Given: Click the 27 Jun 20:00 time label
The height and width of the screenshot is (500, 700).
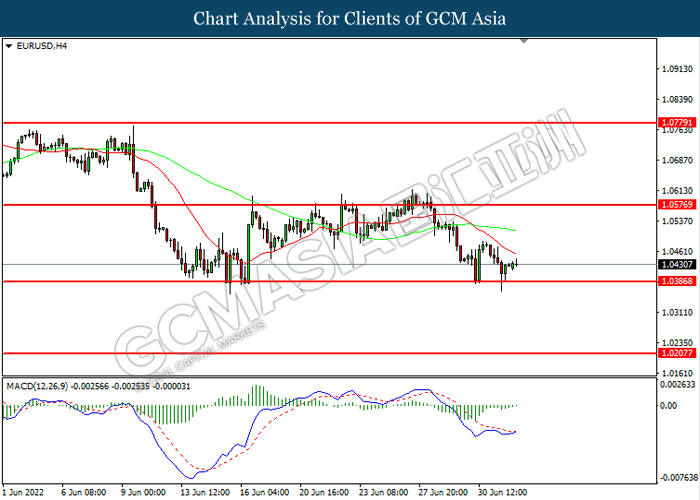Looking at the screenshot, I should click(443, 492).
